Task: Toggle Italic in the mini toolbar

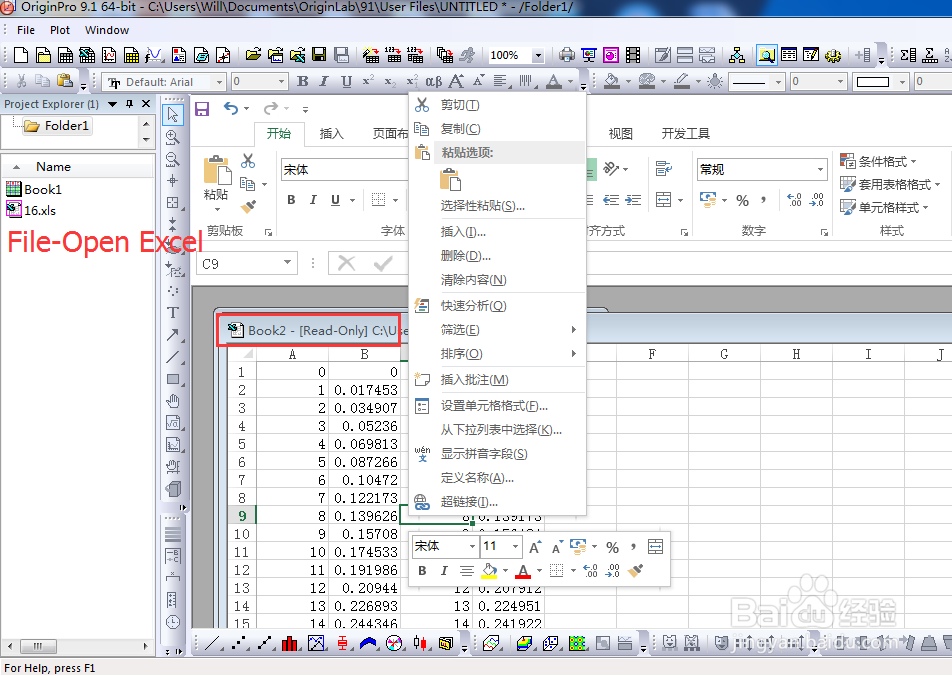Action: [x=444, y=570]
